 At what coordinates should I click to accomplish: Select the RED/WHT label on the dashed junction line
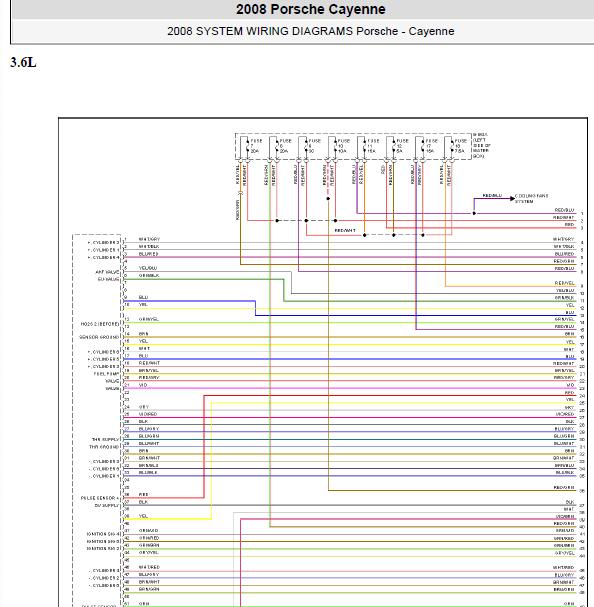[x=345, y=230]
